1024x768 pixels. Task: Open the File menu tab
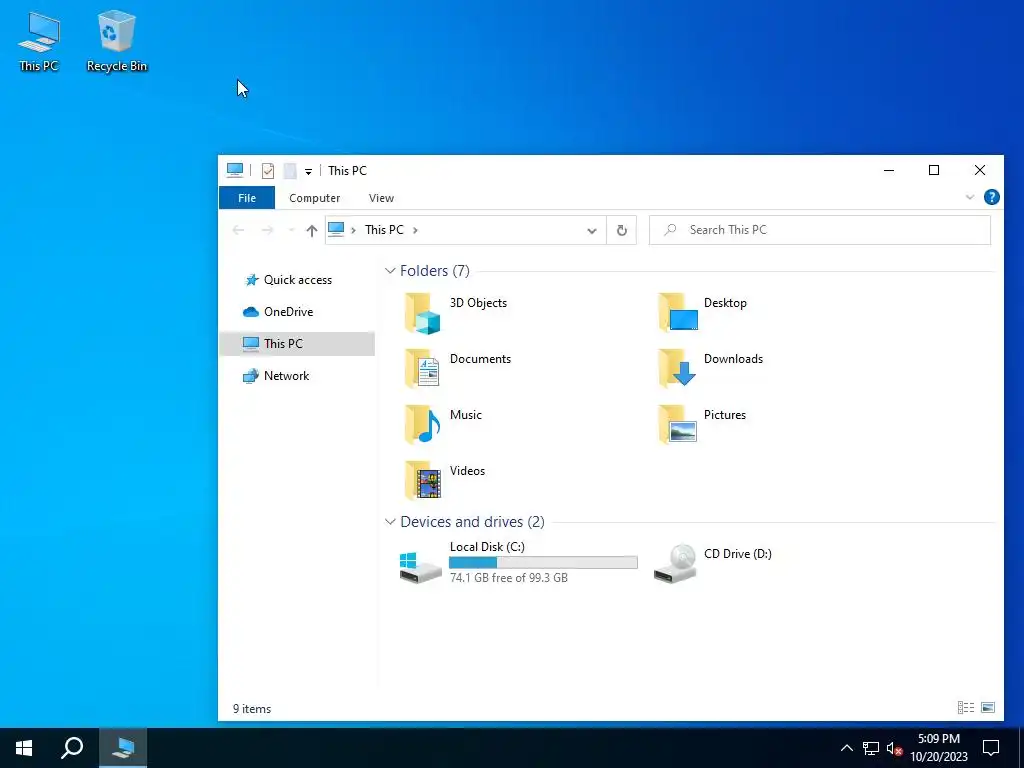247,198
